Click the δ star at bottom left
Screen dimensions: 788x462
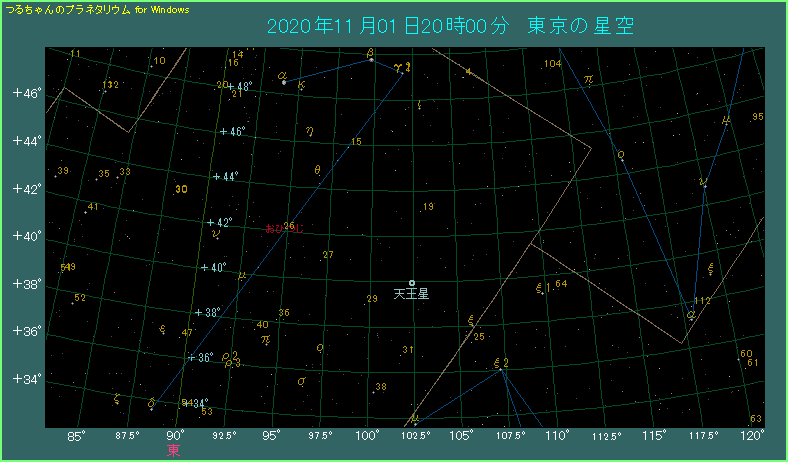tap(151, 406)
